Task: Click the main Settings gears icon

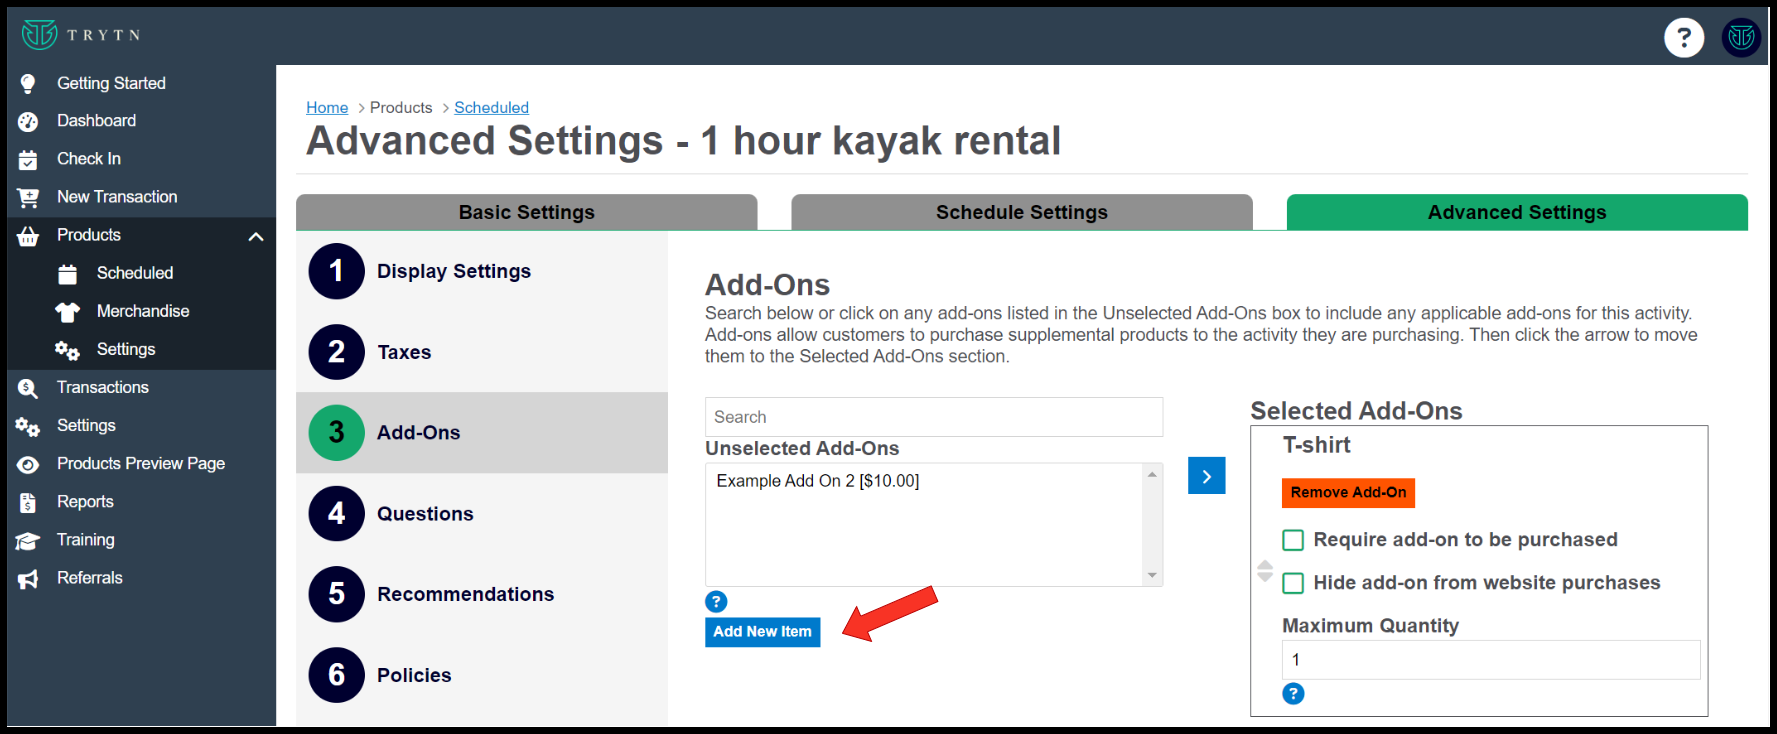Action: coord(28,426)
